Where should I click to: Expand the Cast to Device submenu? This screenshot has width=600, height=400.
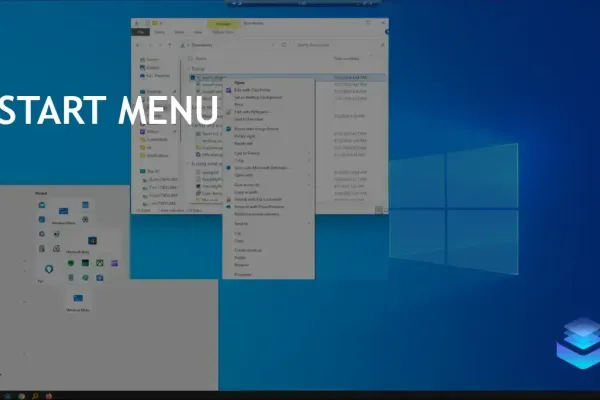[x=268, y=153]
